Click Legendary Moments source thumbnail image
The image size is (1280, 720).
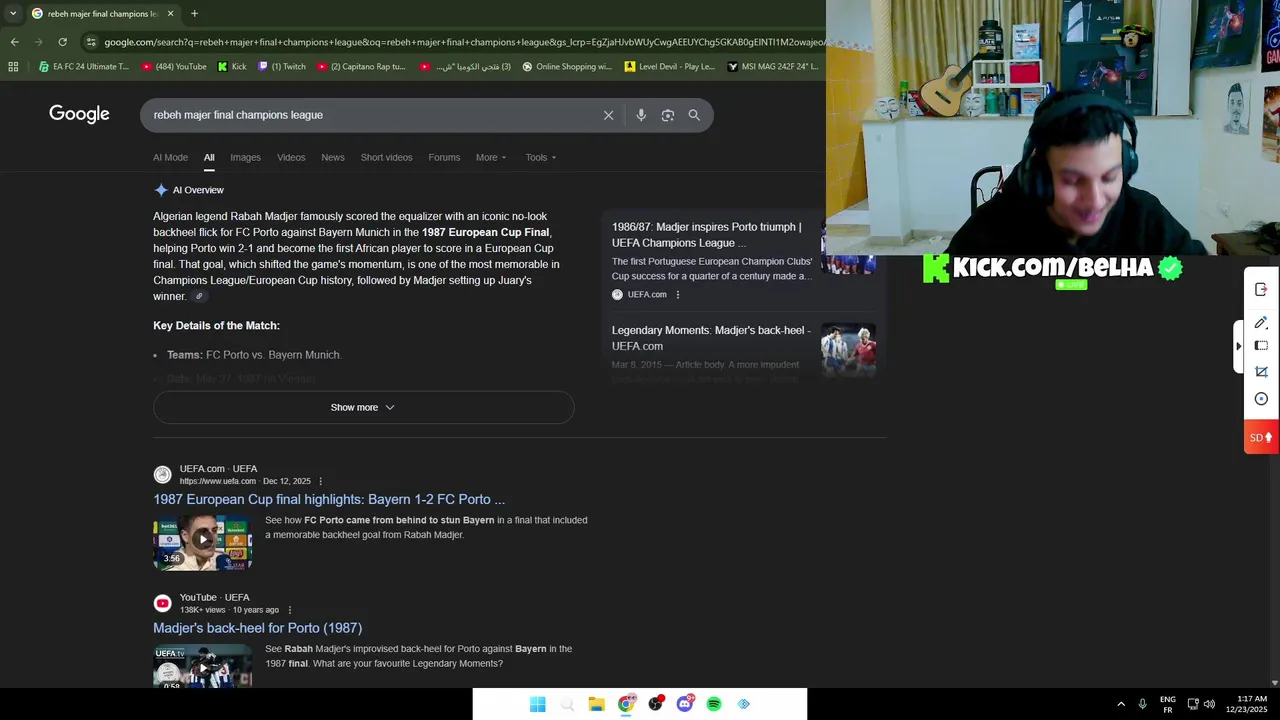pyautogui.click(x=848, y=349)
